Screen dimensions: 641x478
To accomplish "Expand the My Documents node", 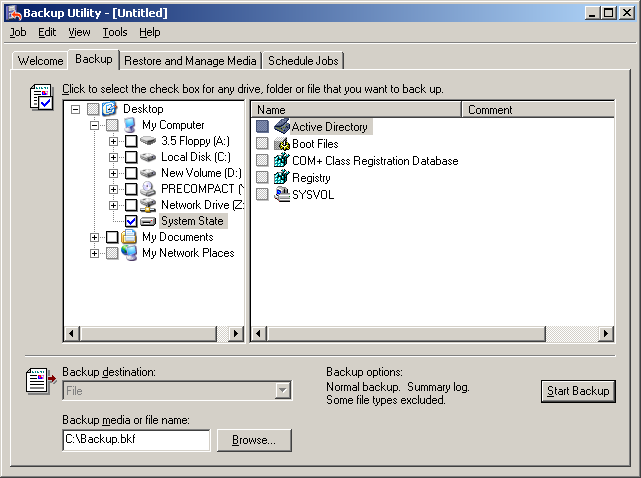I will coord(94,237).
